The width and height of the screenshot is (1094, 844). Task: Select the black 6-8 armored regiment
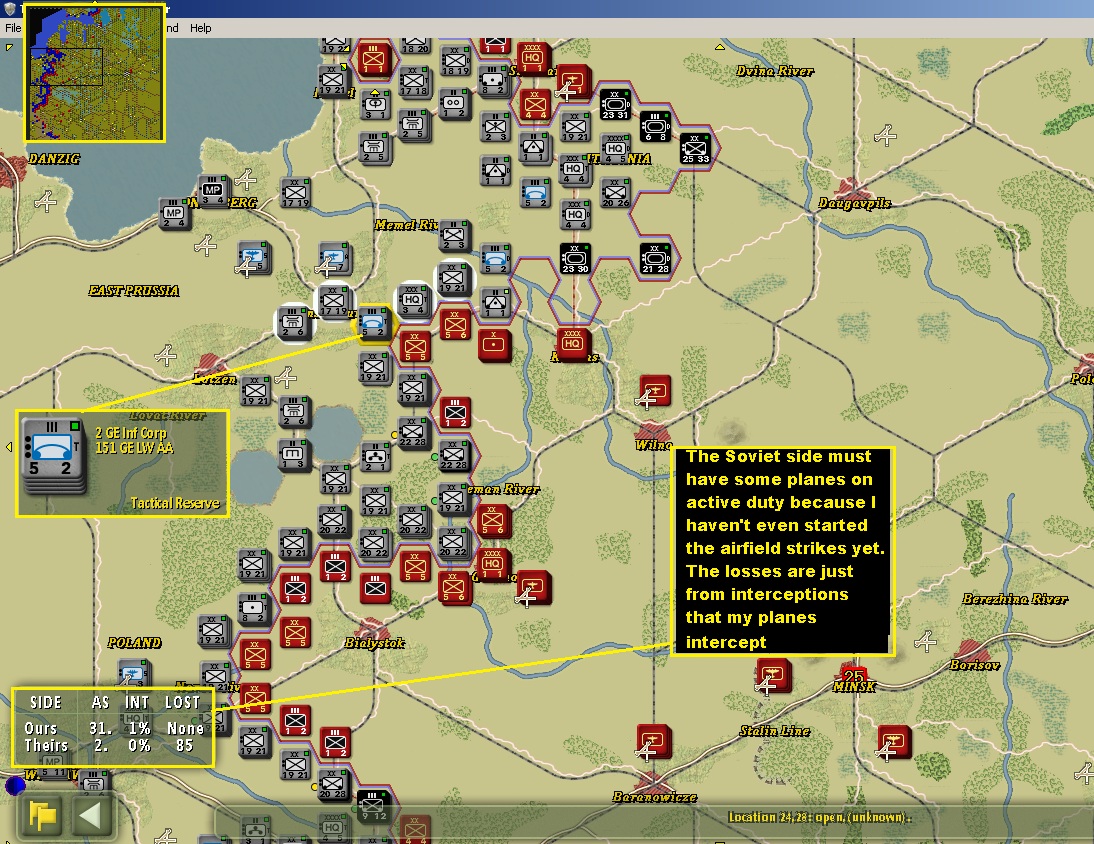point(655,126)
